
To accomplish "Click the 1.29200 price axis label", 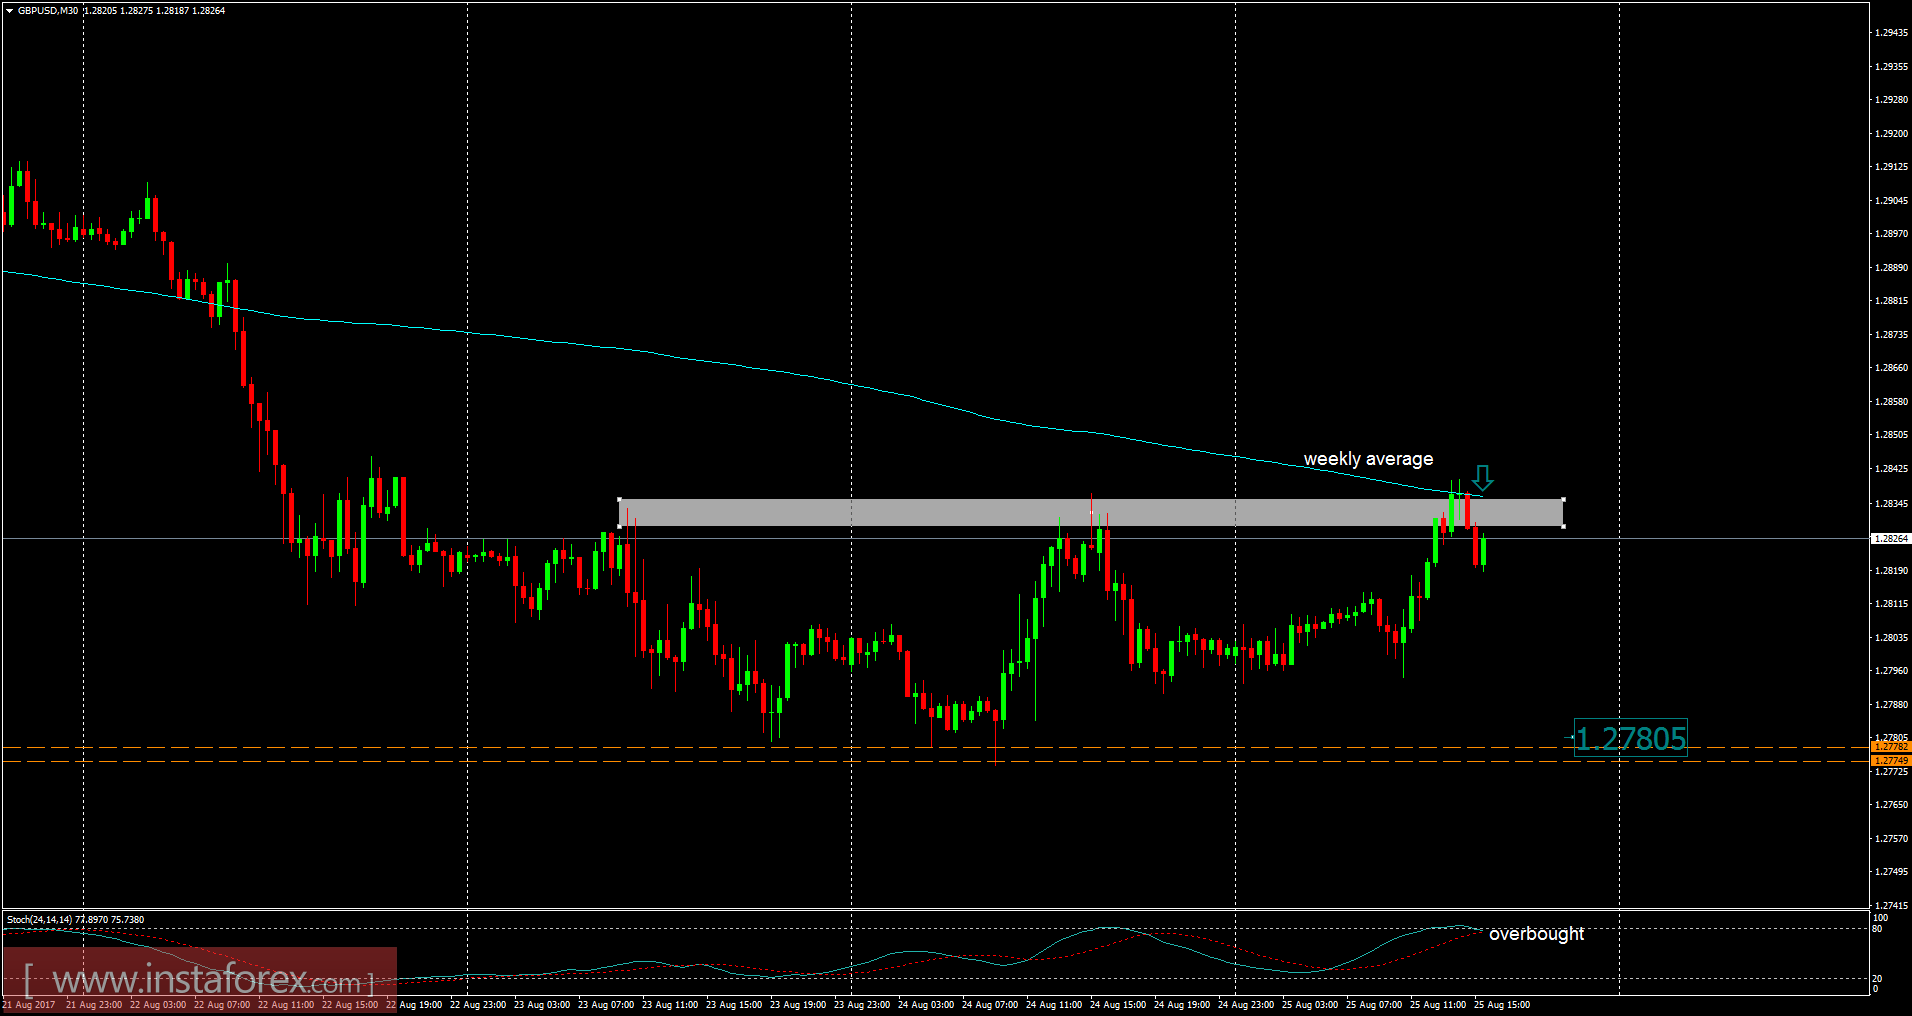I will click(x=1890, y=134).
